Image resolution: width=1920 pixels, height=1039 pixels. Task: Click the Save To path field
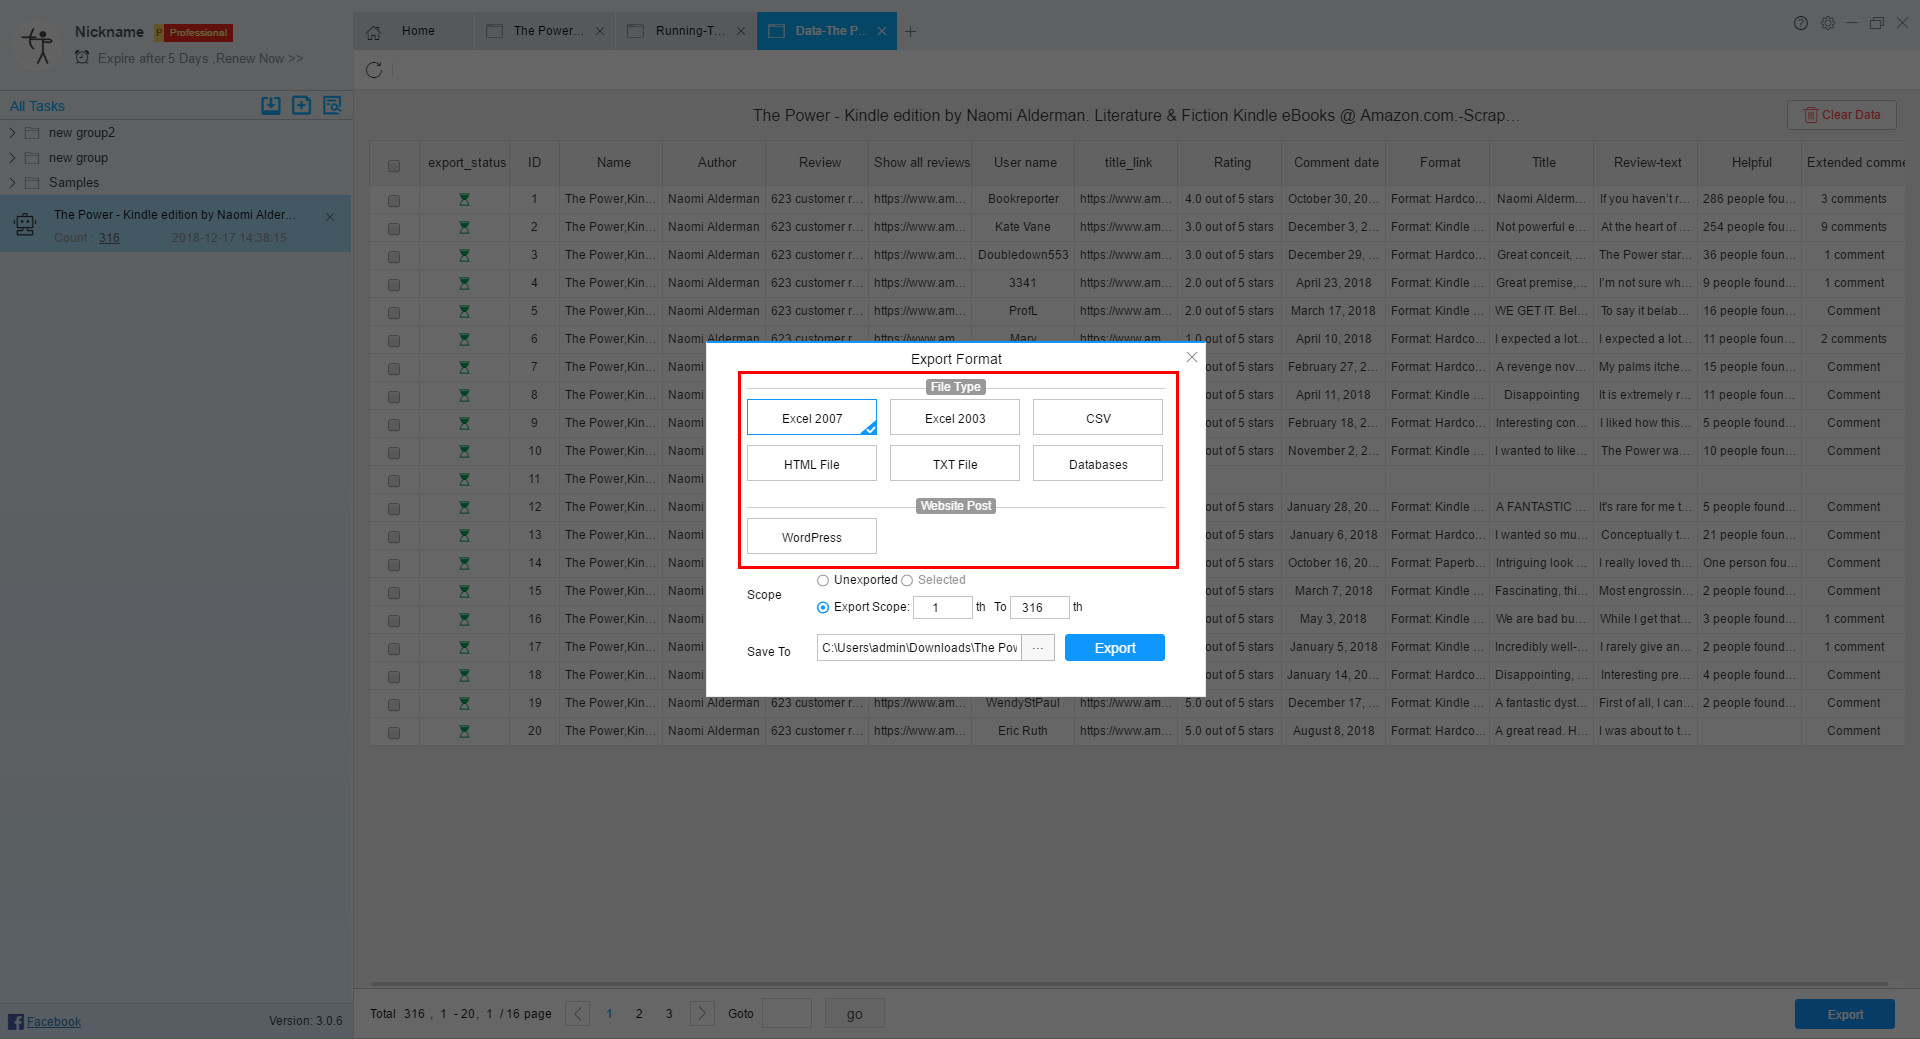919,648
